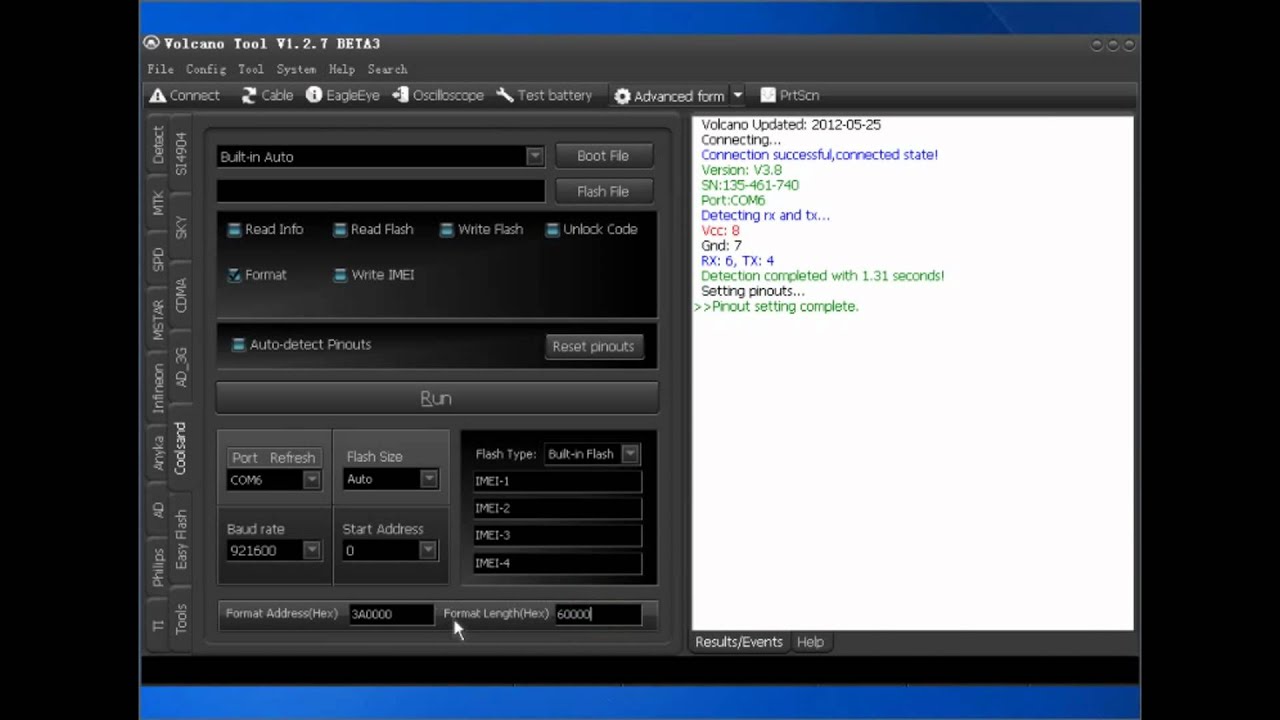Switch to the MTK side tab
Viewport: 1280px width, 720px height.
coord(157,203)
